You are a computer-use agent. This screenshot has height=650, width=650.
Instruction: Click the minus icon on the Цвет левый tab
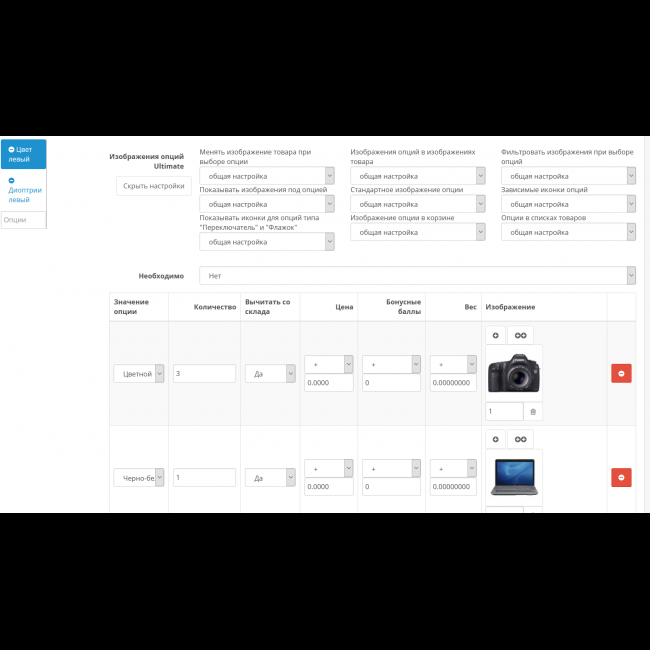[11, 150]
